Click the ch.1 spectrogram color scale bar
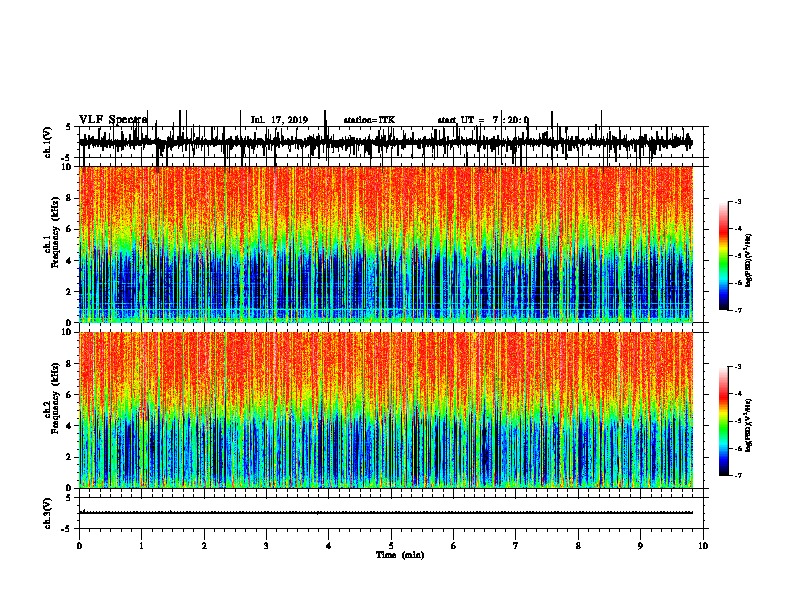792x612 pixels. (723, 256)
